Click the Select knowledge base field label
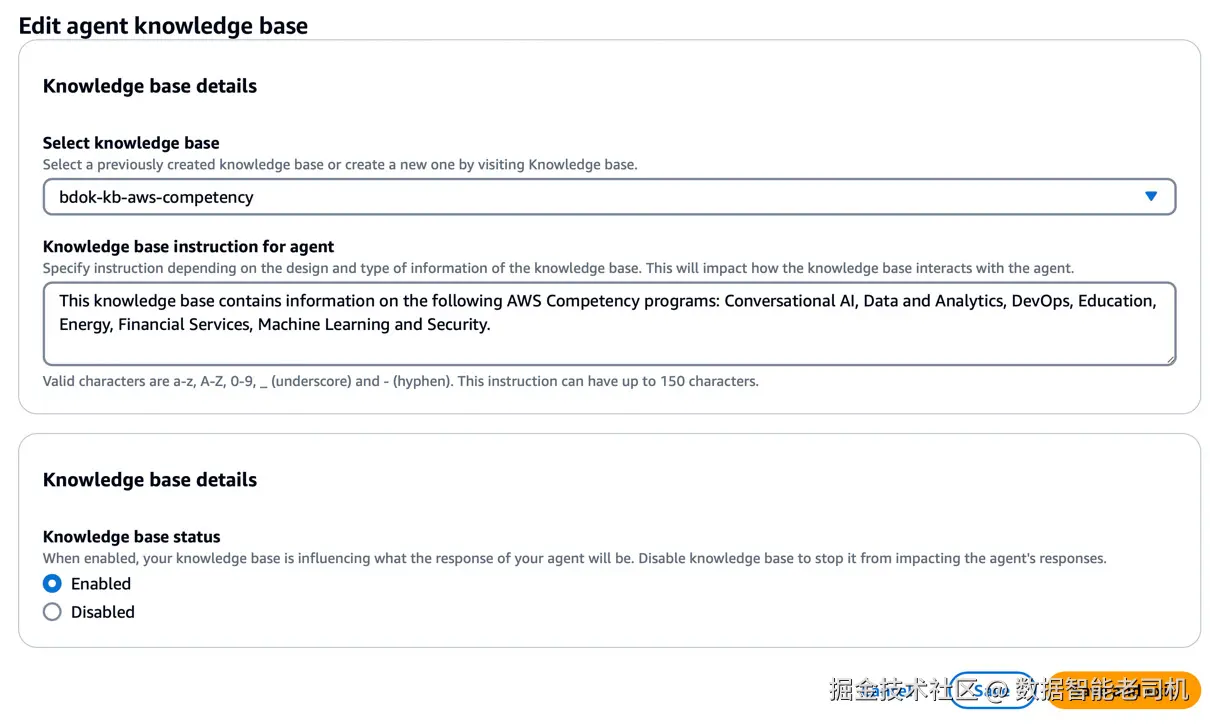 (131, 143)
